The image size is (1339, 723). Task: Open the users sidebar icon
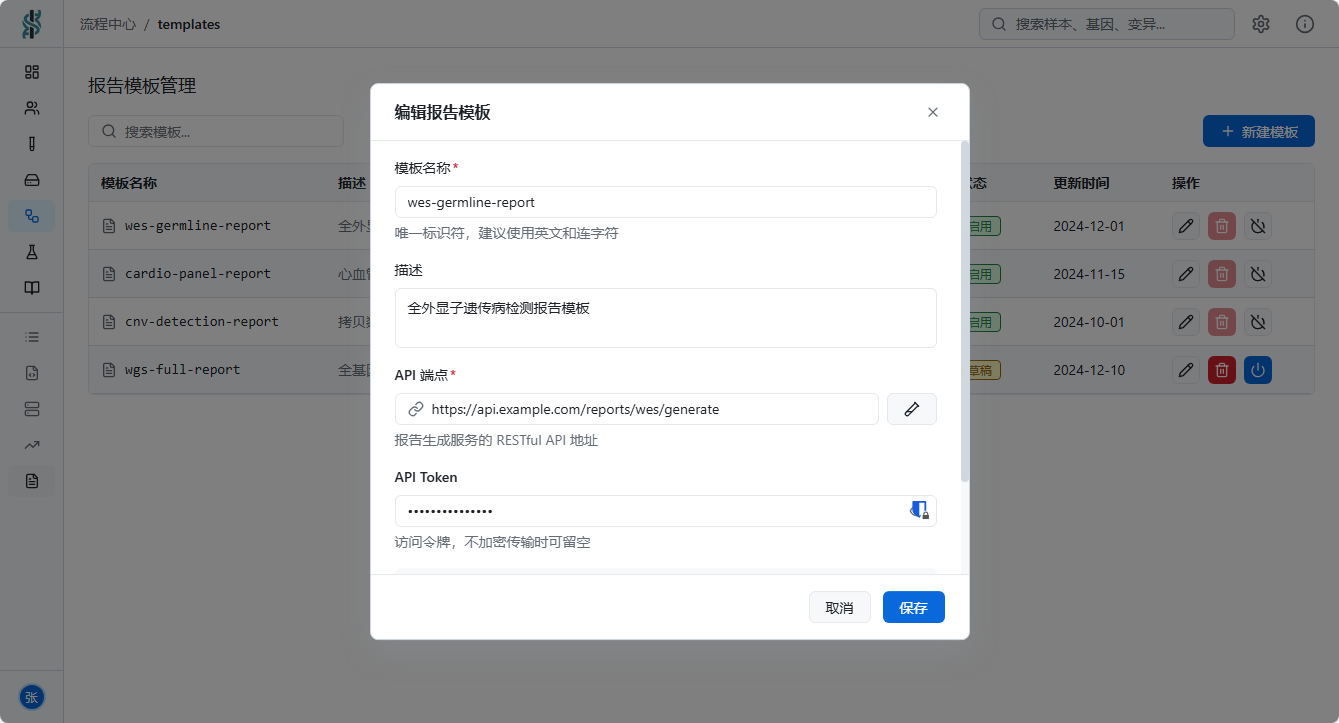[x=32, y=108]
